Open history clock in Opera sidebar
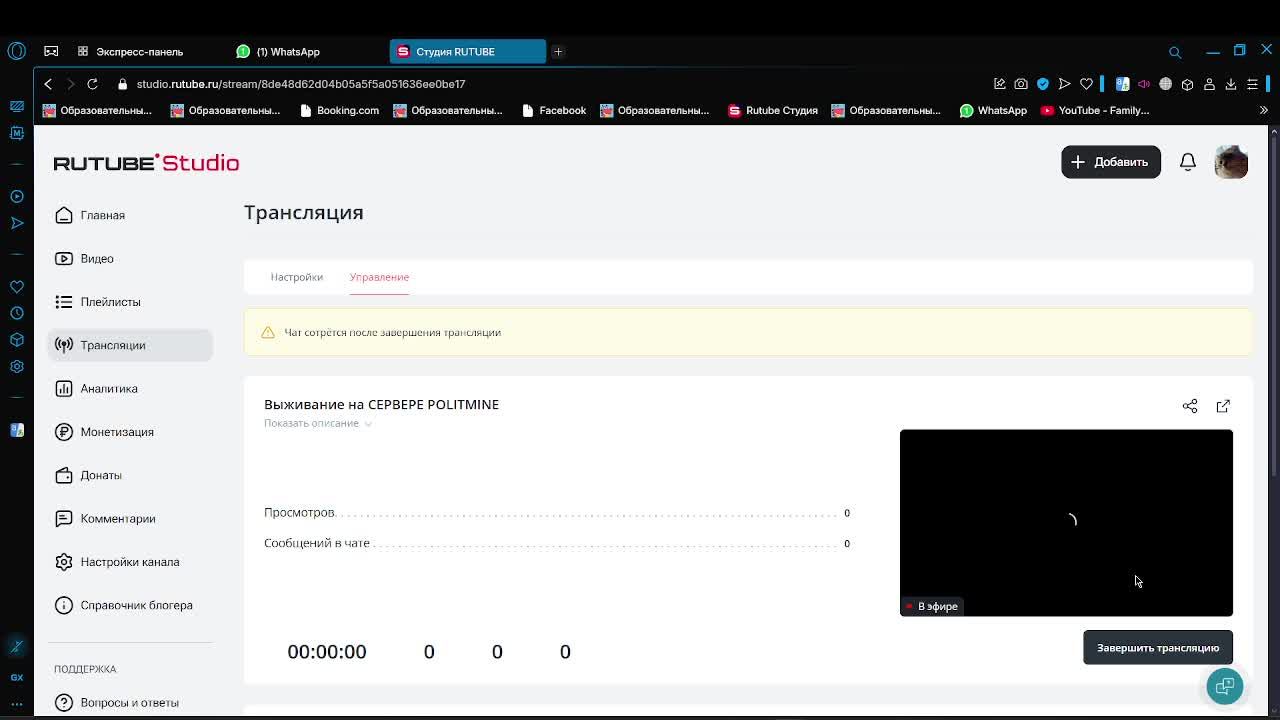 17,313
